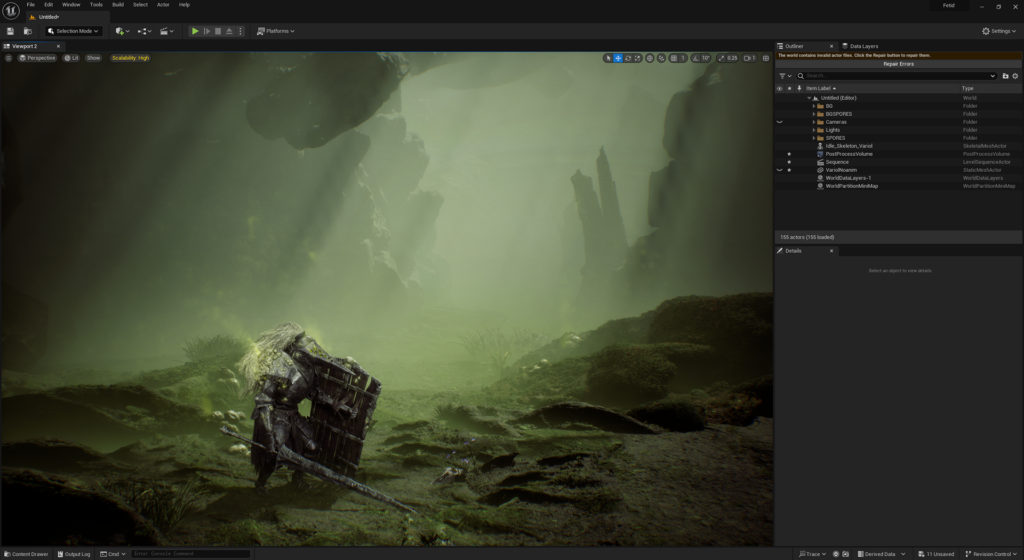
Task: Toggle the grid snapping button
Action: click(x=674, y=58)
